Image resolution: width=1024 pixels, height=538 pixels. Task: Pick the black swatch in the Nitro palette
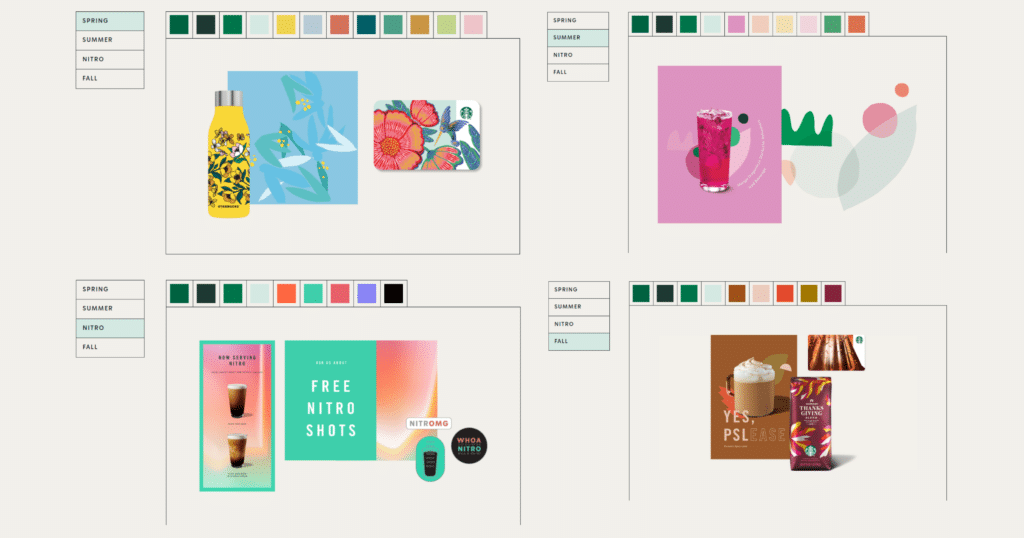pos(394,293)
